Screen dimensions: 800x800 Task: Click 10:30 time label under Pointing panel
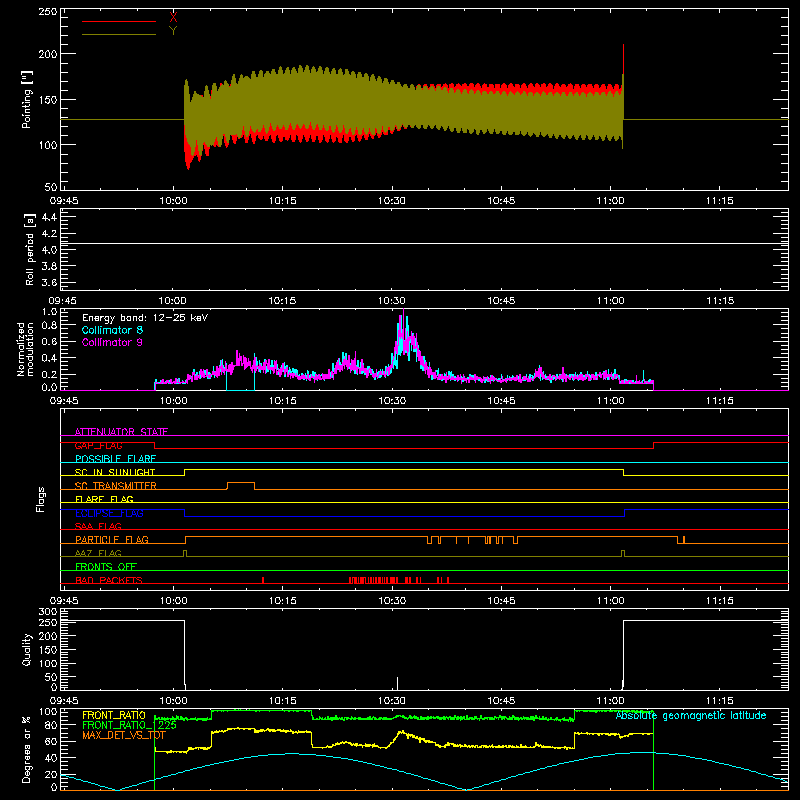(392, 201)
